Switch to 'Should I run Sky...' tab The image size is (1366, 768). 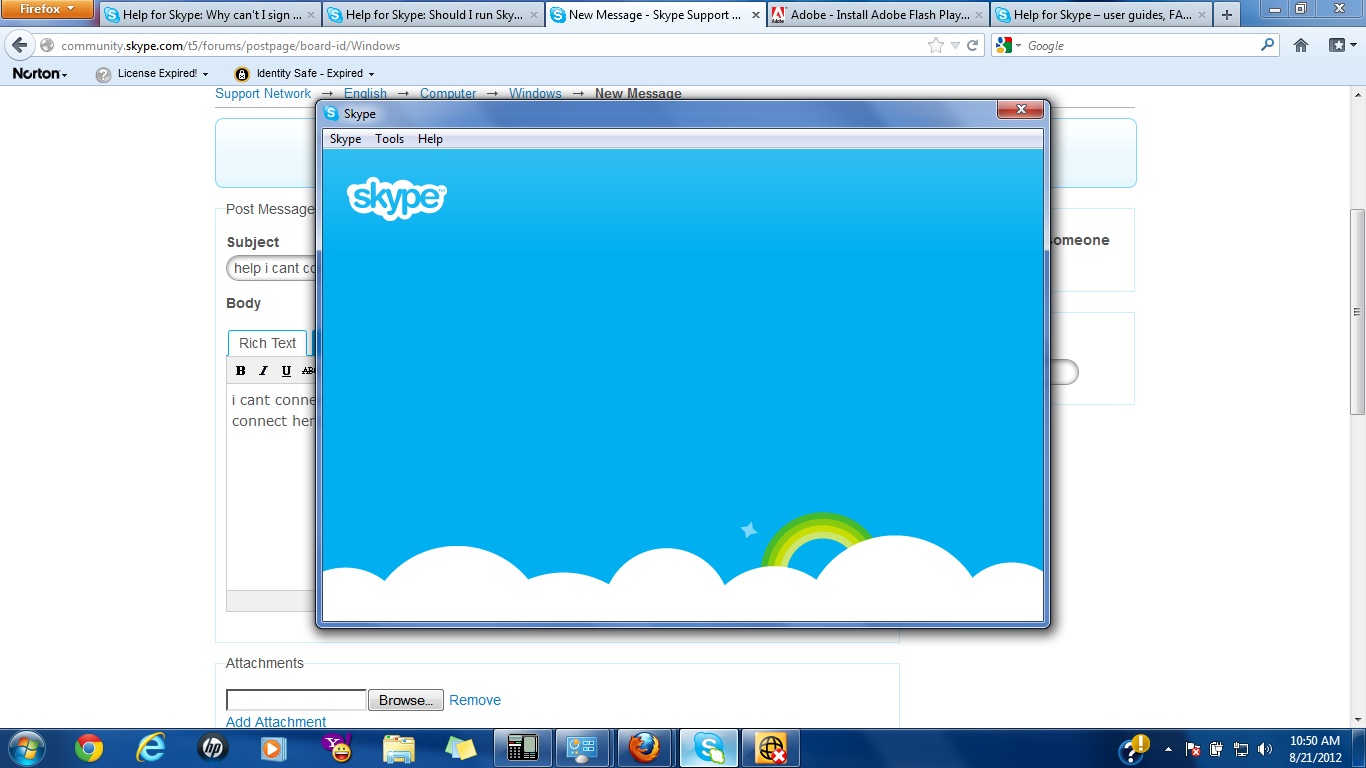coord(433,15)
